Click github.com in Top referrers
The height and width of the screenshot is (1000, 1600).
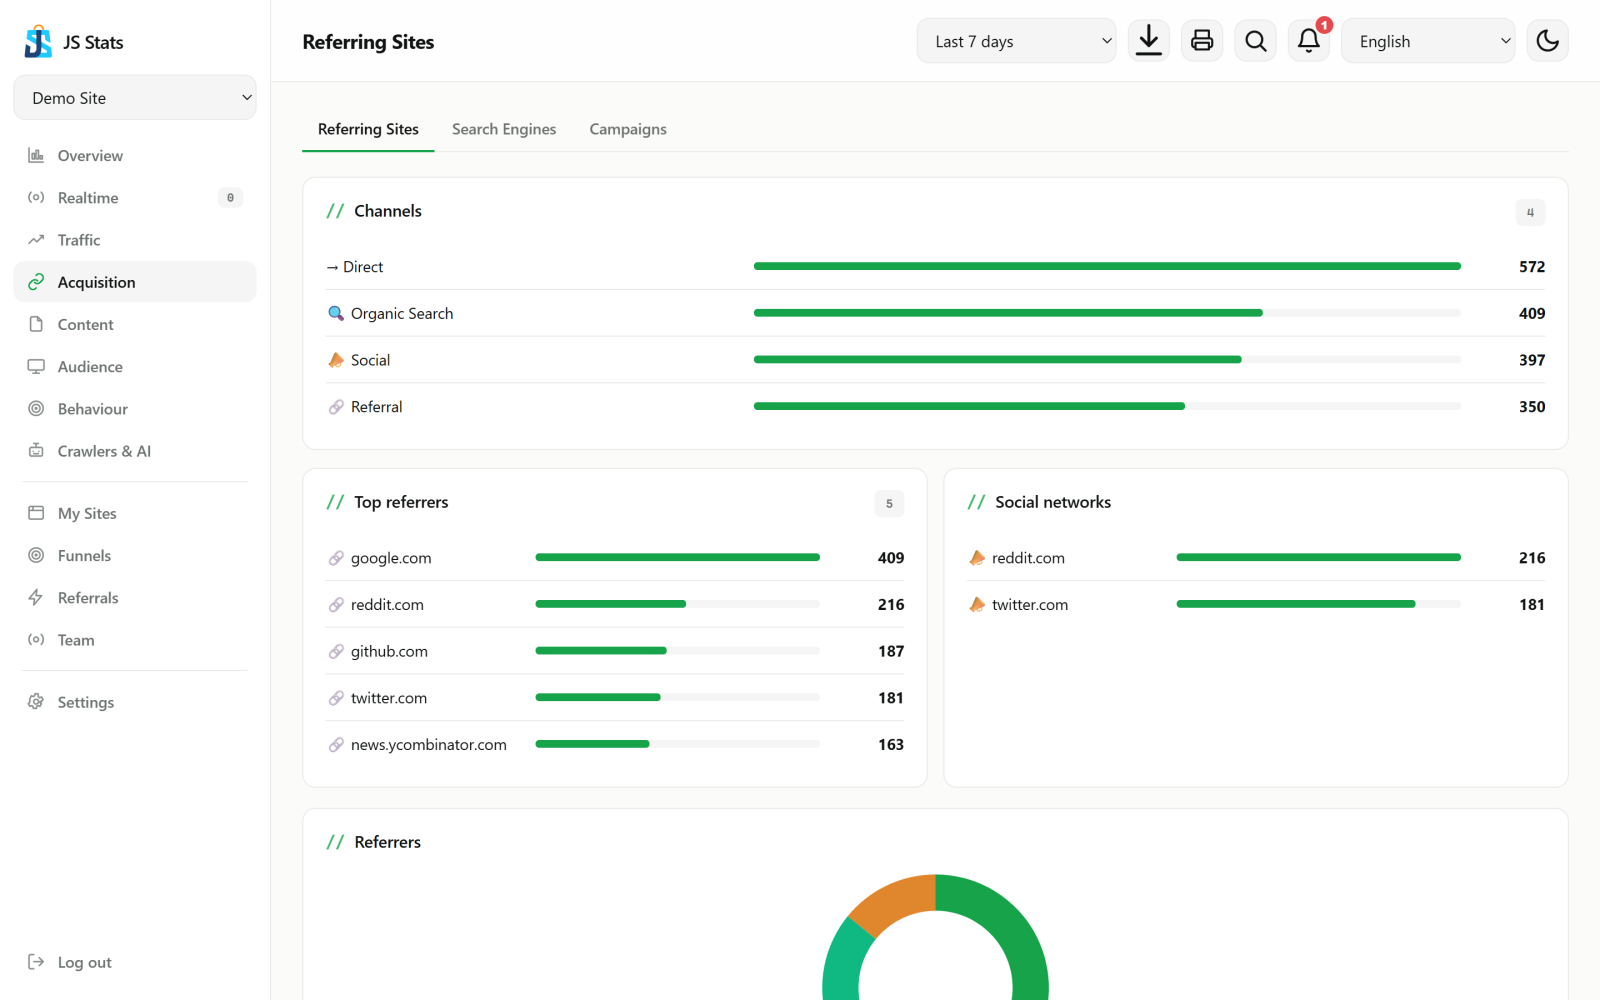click(x=389, y=651)
